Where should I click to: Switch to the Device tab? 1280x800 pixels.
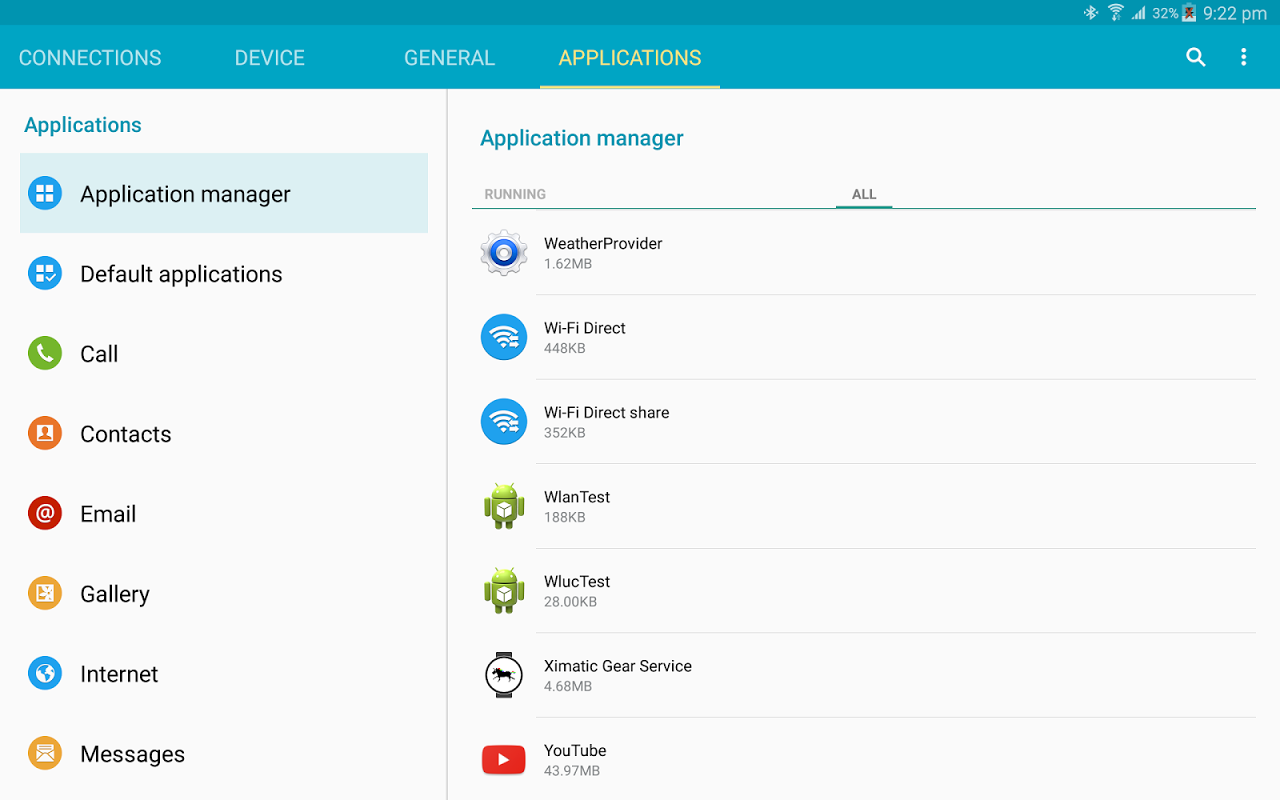(x=270, y=58)
